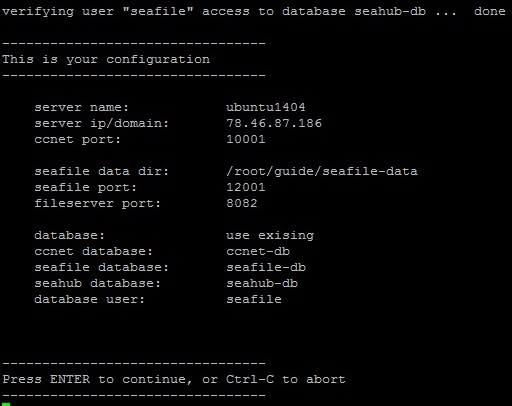Click the ccnet port value 10001
The height and width of the screenshot is (406, 512).
[x=246, y=139]
